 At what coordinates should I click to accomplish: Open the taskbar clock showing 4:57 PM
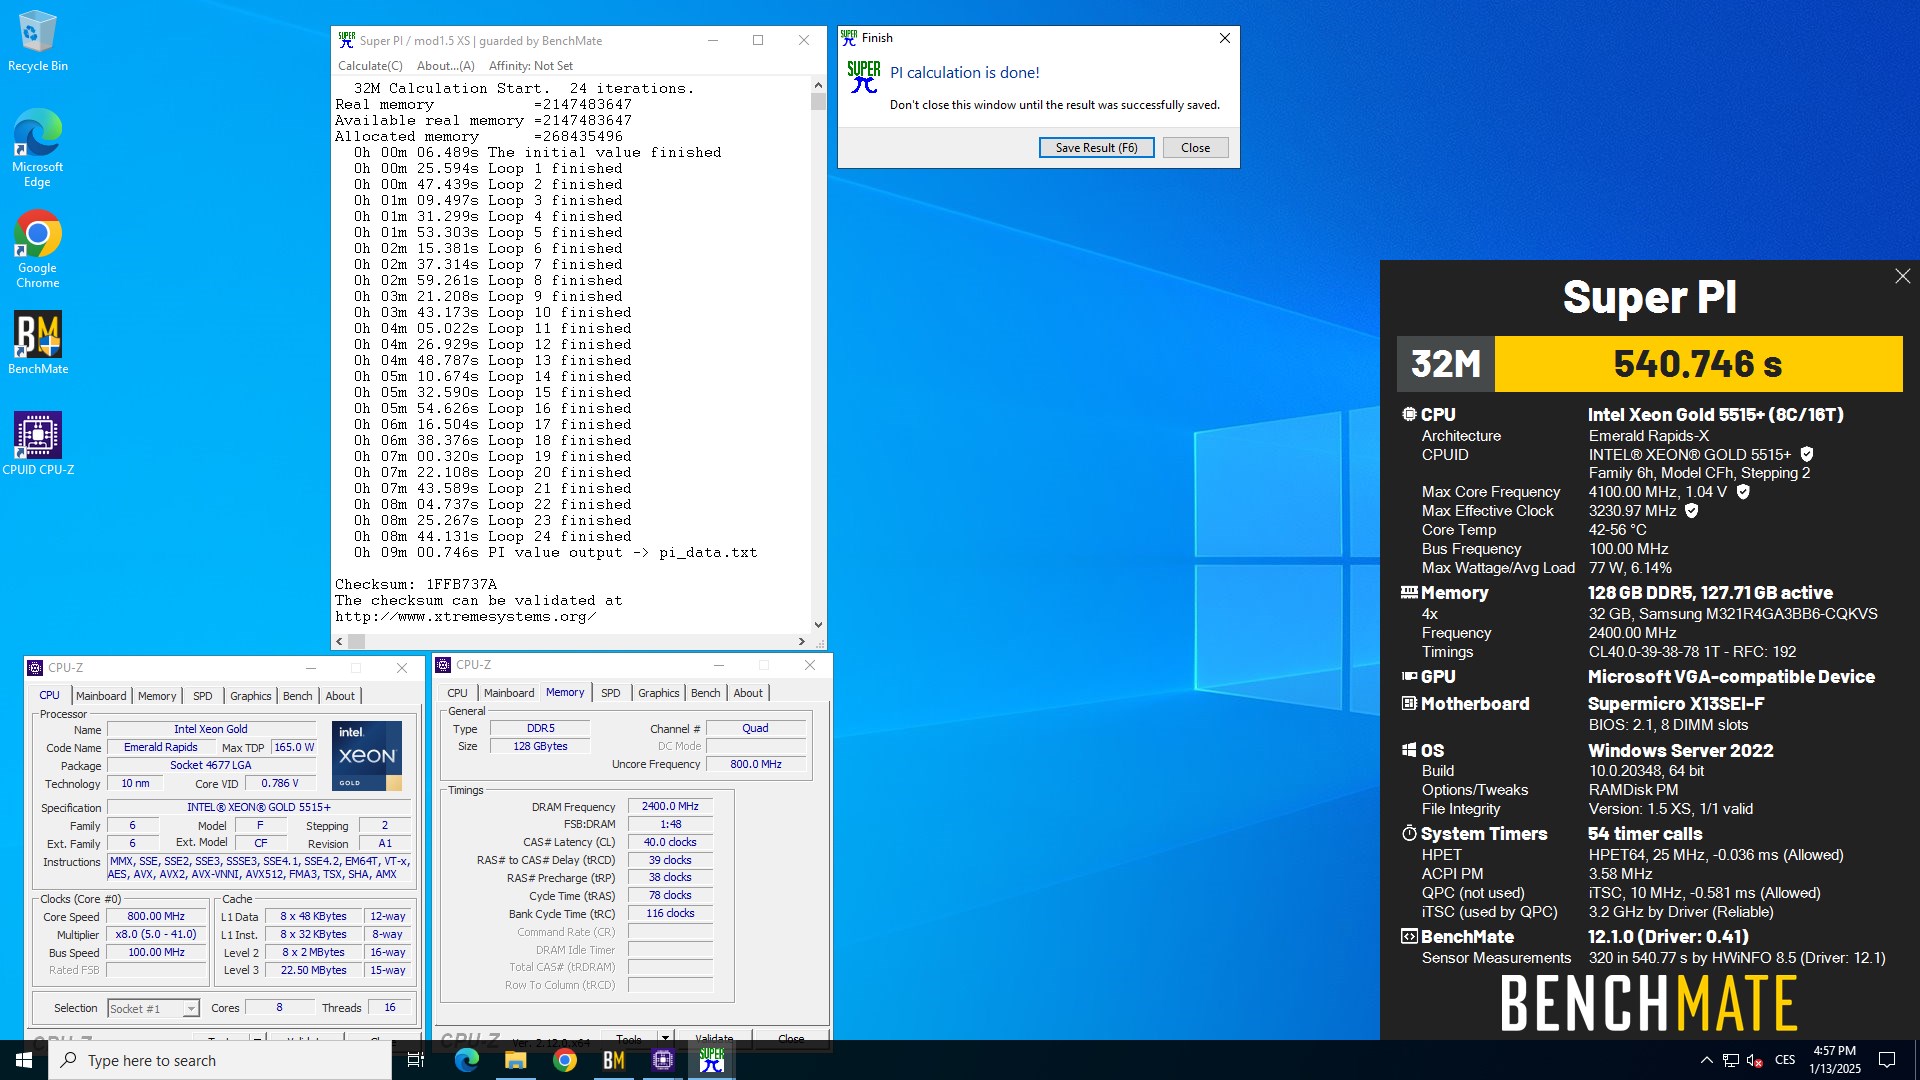(x=1834, y=1060)
